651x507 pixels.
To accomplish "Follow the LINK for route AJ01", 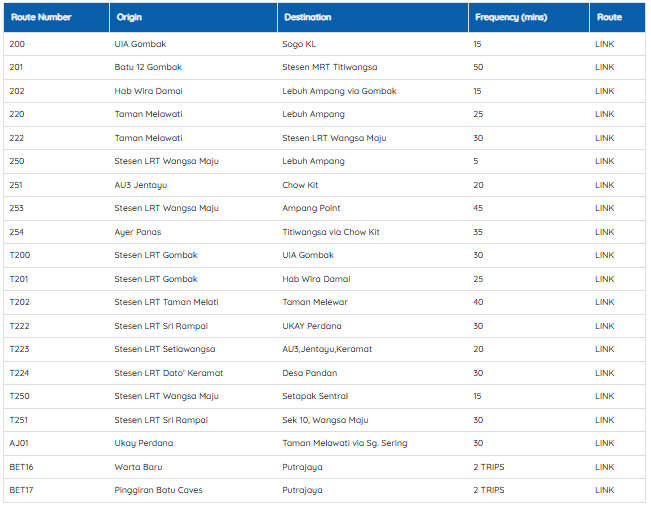I will pos(604,443).
